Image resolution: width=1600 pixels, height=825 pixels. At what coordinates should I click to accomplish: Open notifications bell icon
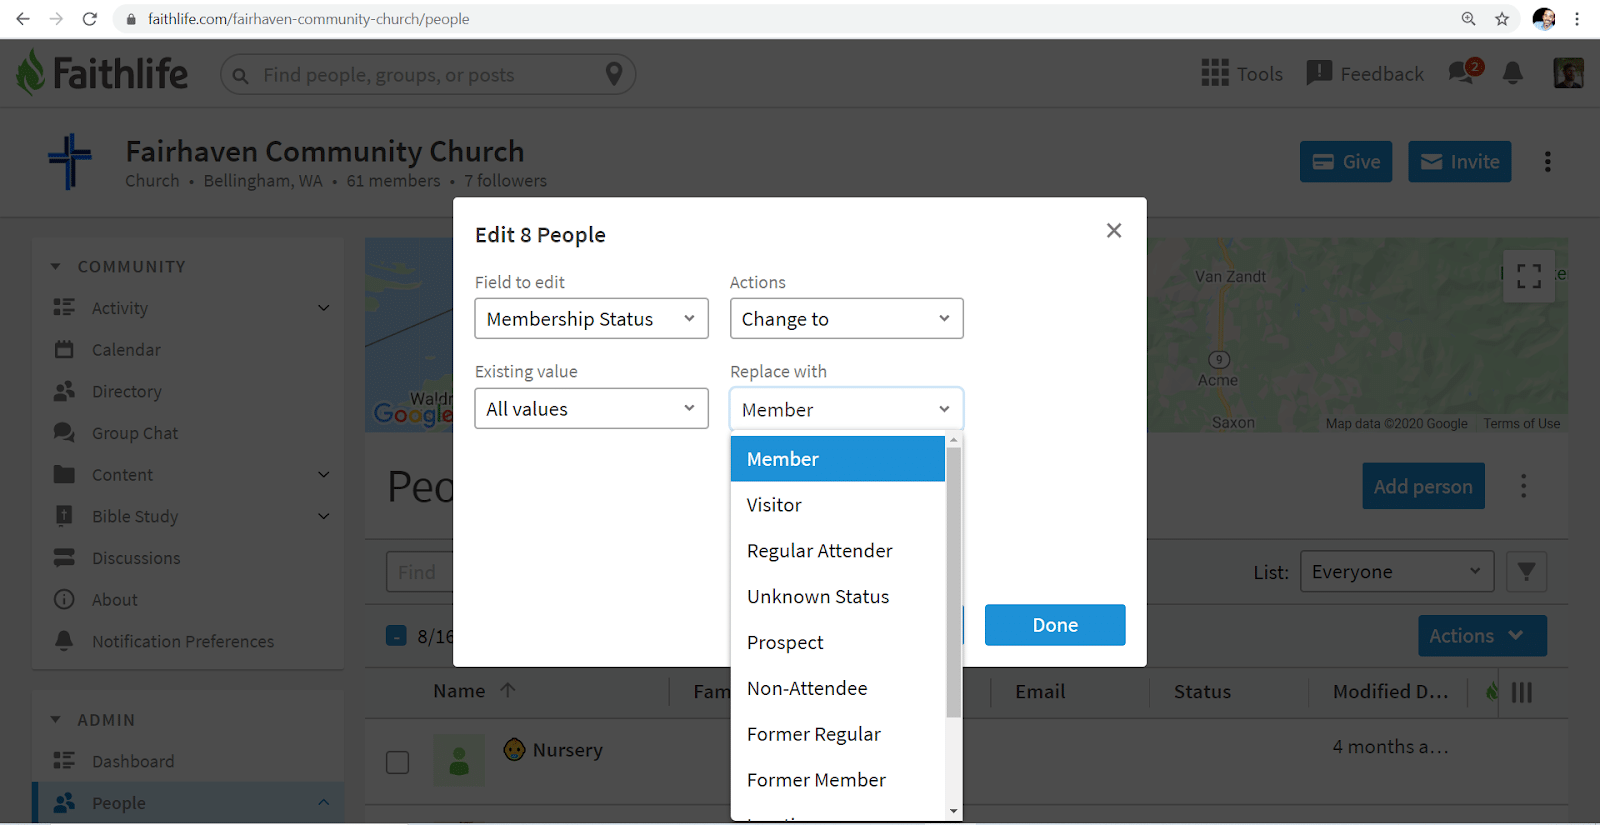(x=1513, y=73)
